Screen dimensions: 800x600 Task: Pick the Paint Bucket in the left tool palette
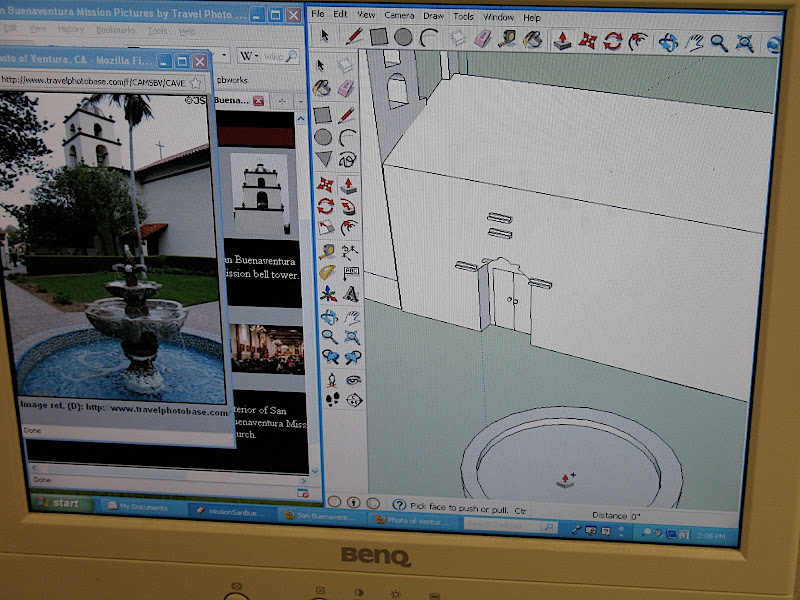pyautogui.click(x=321, y=88)
